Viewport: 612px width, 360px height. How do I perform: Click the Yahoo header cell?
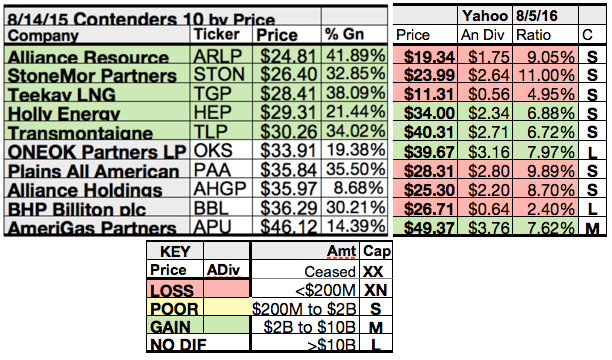coord(485,15)
